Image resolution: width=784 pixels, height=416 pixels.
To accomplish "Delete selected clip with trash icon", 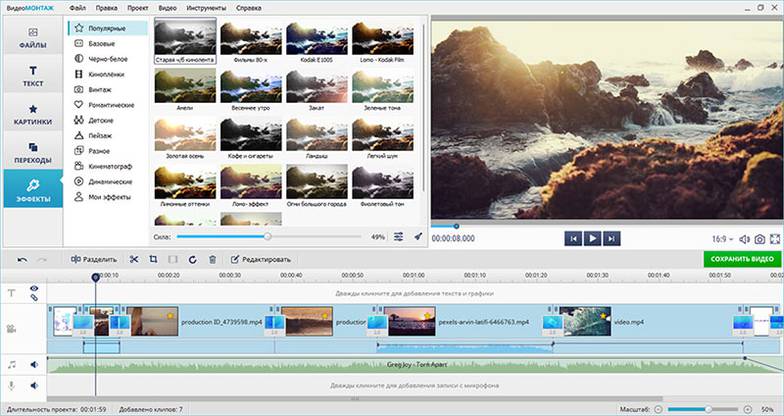I will (212, 260).
